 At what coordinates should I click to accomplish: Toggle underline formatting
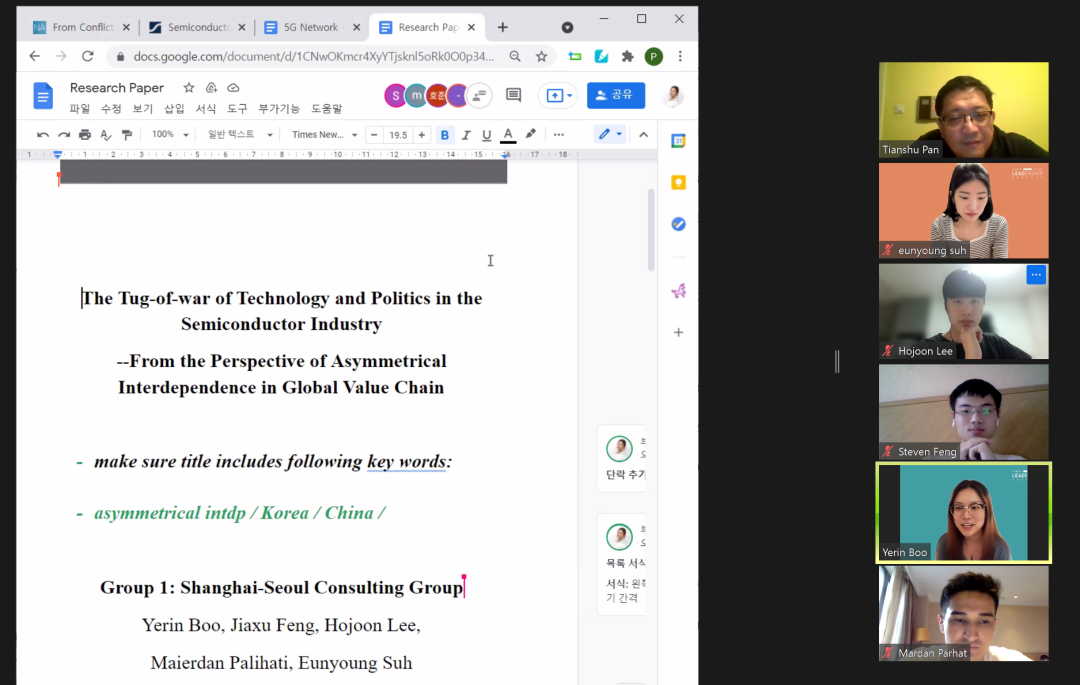486,135
